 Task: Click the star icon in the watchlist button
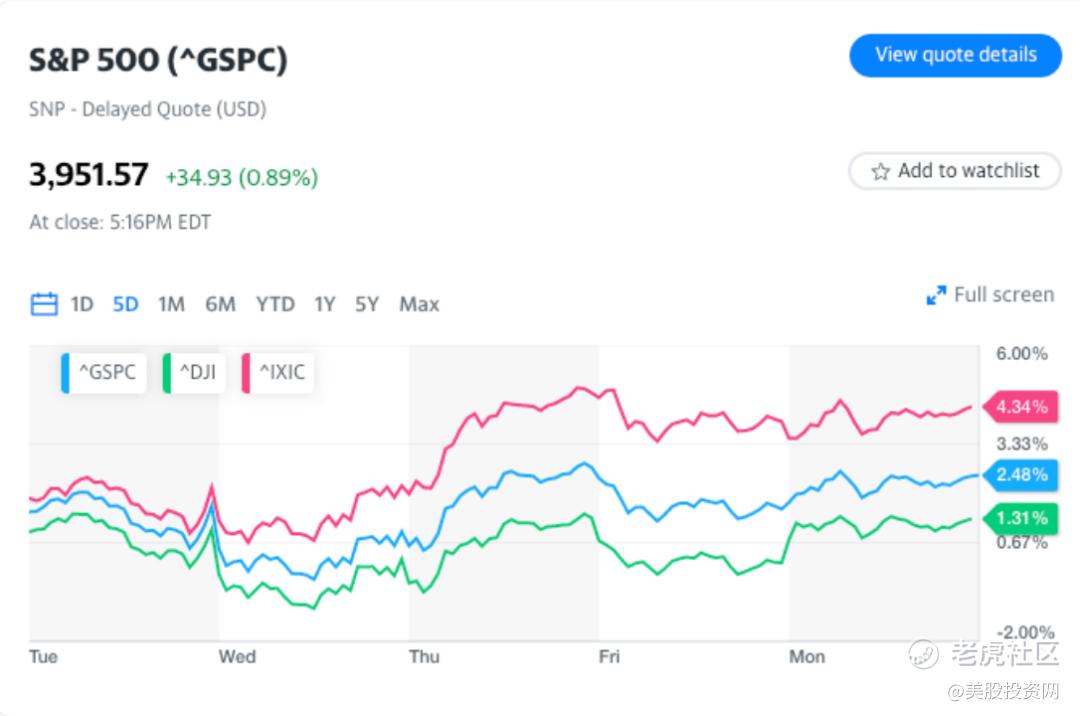[x=880, y=172]
